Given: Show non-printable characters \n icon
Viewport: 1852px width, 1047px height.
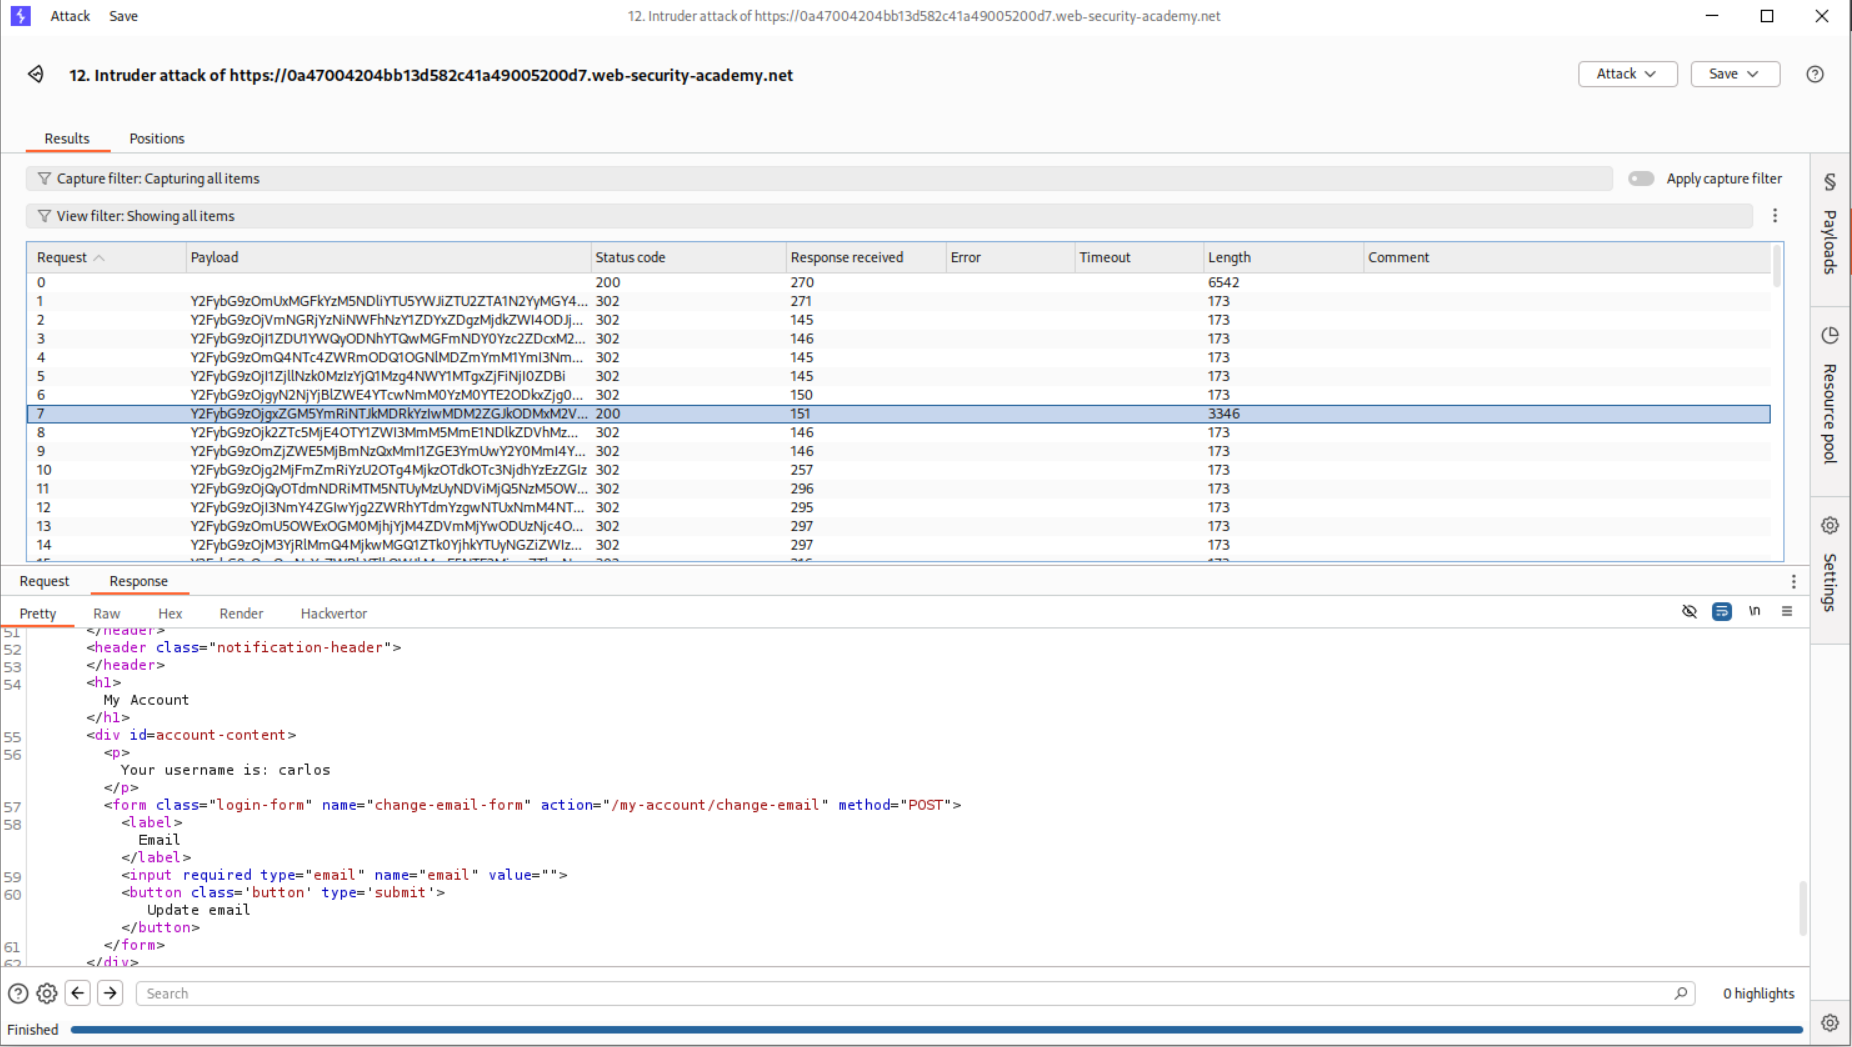Looking at the screenshot, I should pos(1754,611).
